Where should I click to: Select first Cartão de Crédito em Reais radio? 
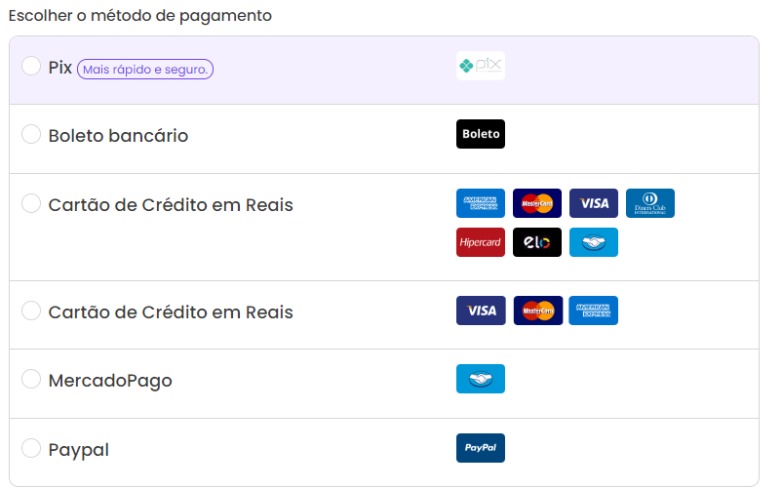(31, 203)
